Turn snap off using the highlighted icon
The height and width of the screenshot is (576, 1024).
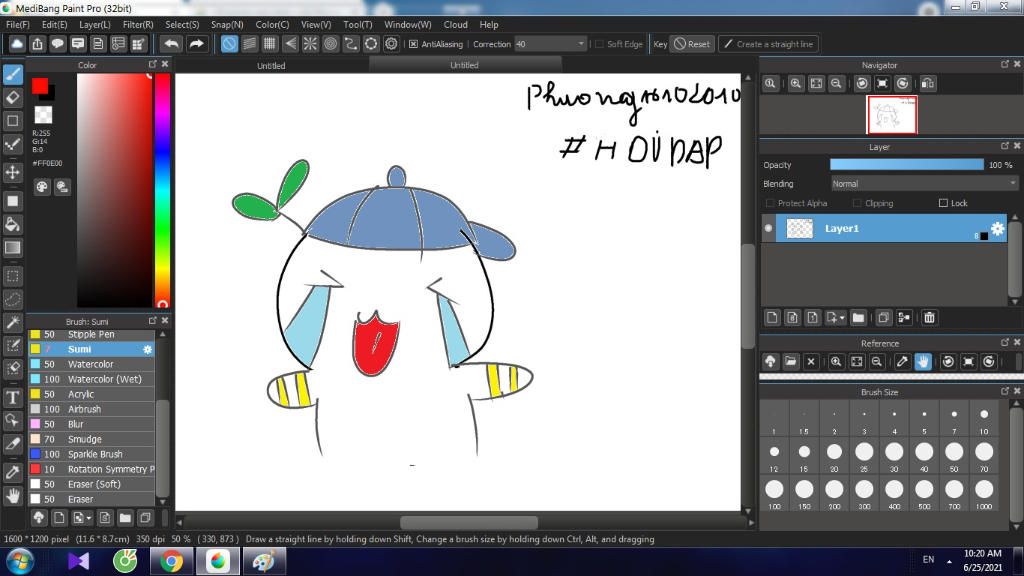229,44
